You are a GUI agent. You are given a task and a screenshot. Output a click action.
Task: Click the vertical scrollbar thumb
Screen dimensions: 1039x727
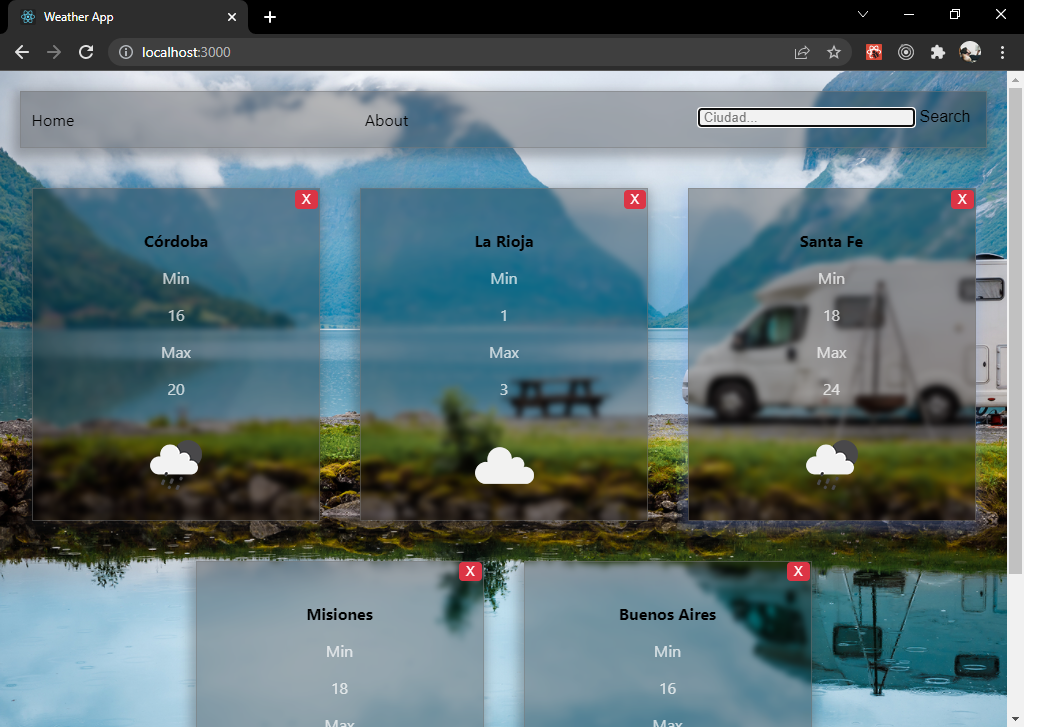click(1015, 329)
